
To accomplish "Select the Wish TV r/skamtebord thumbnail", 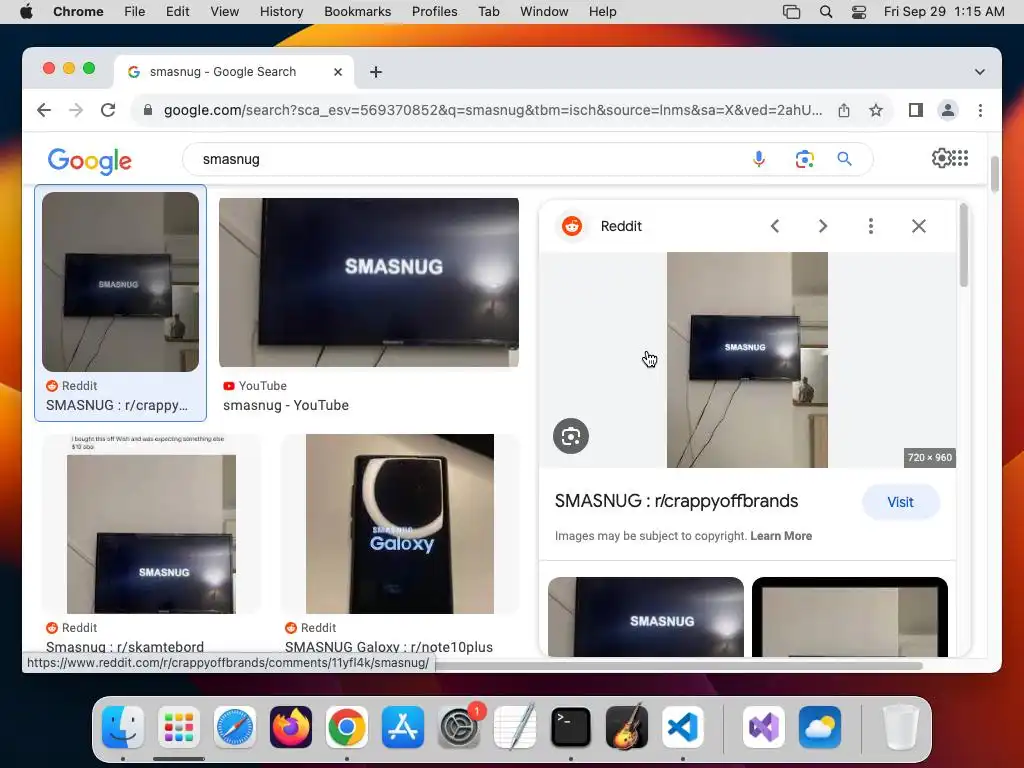I will (x=152, y=524).
